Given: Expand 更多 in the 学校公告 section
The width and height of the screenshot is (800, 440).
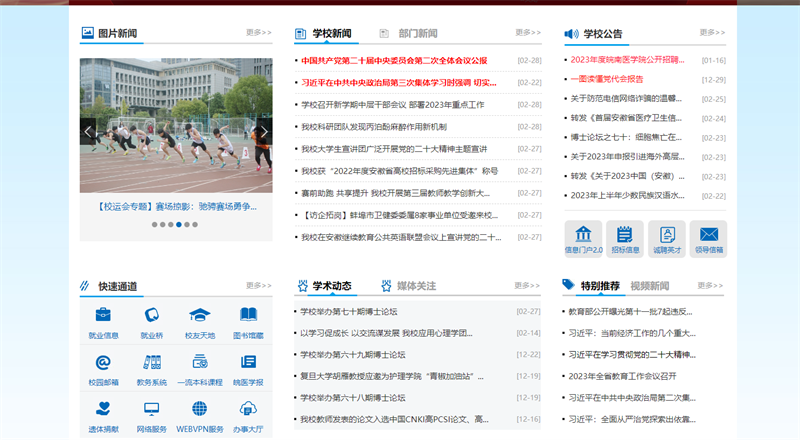Looking at the screenshot, I should pyautogui.click(x=712, y=33).
